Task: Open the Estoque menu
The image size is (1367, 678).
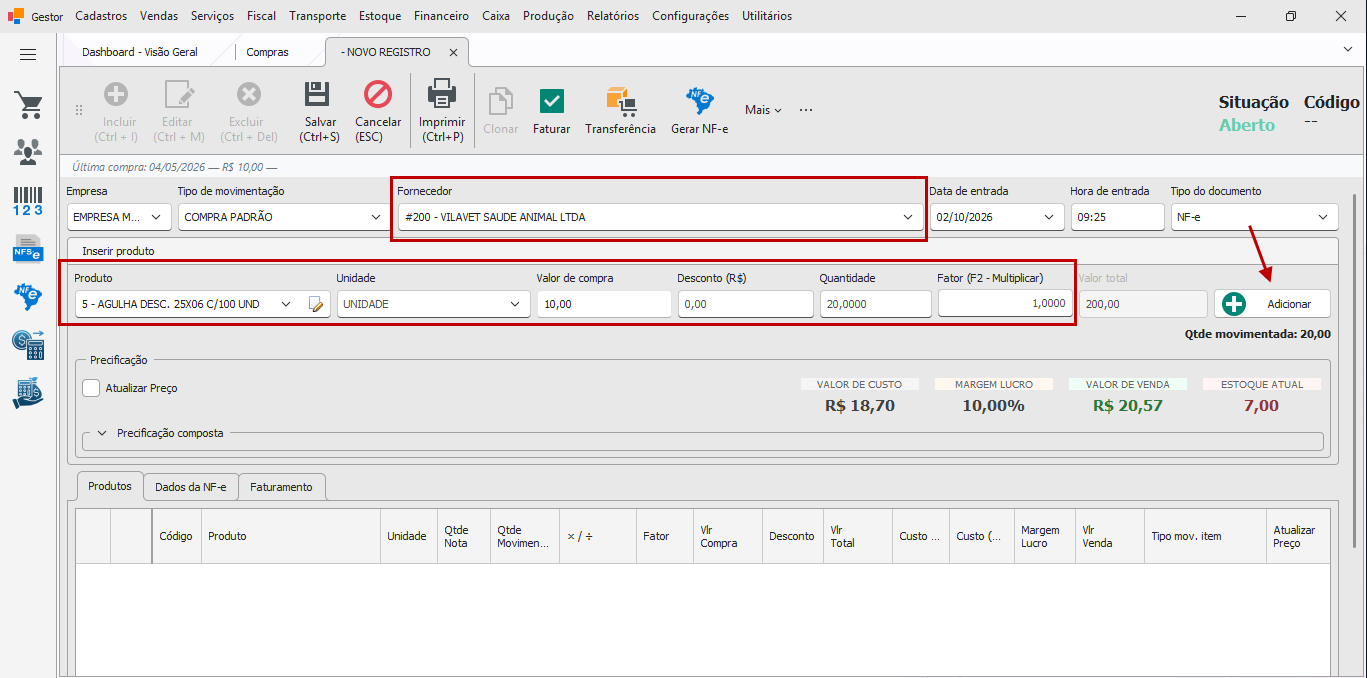Action: coord(379,16)
